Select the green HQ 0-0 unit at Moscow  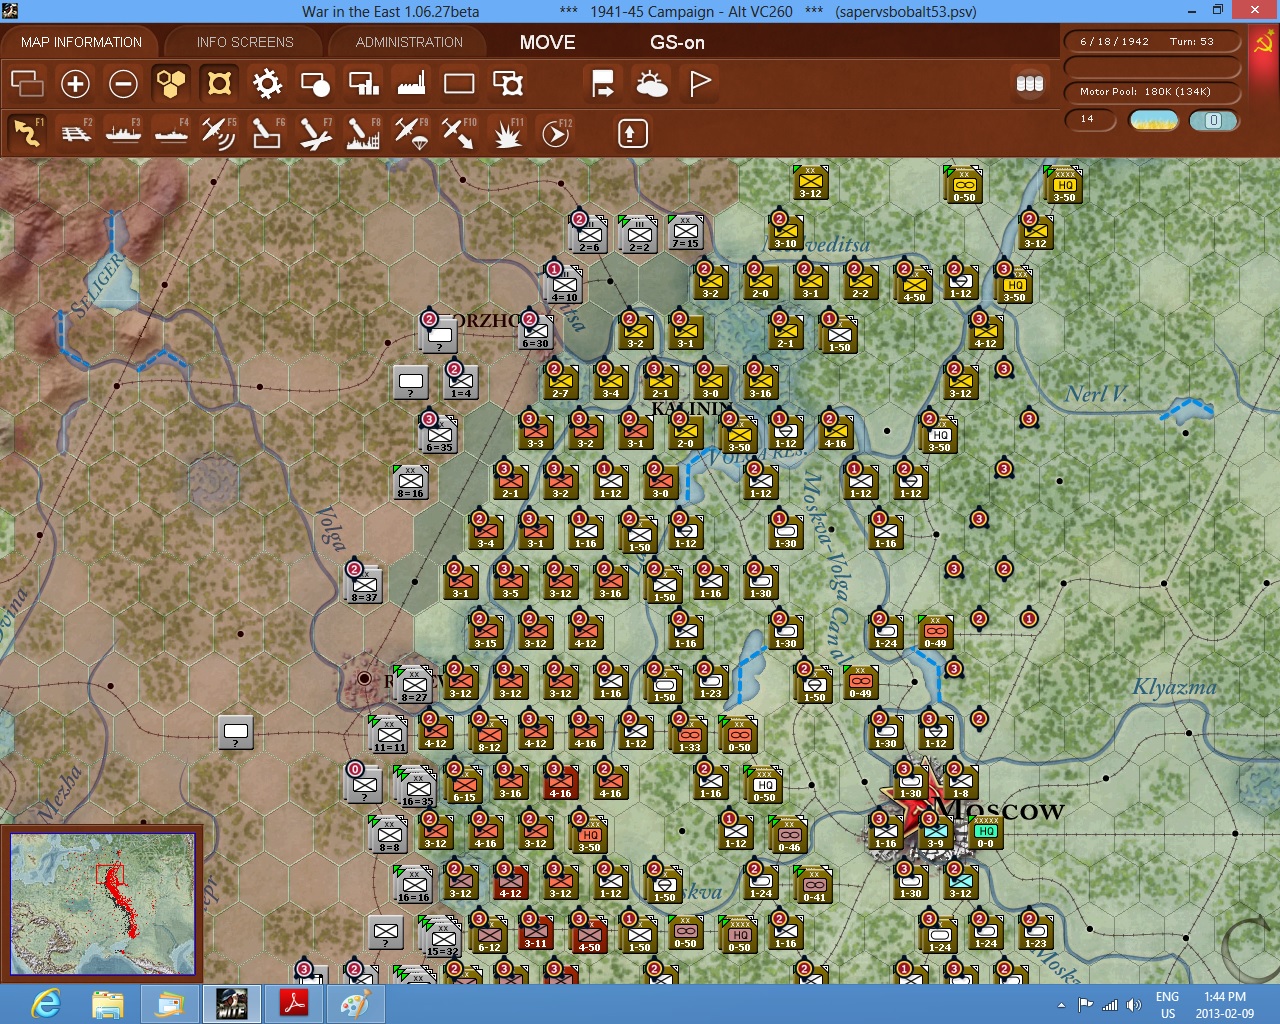[x=986, y=832]
